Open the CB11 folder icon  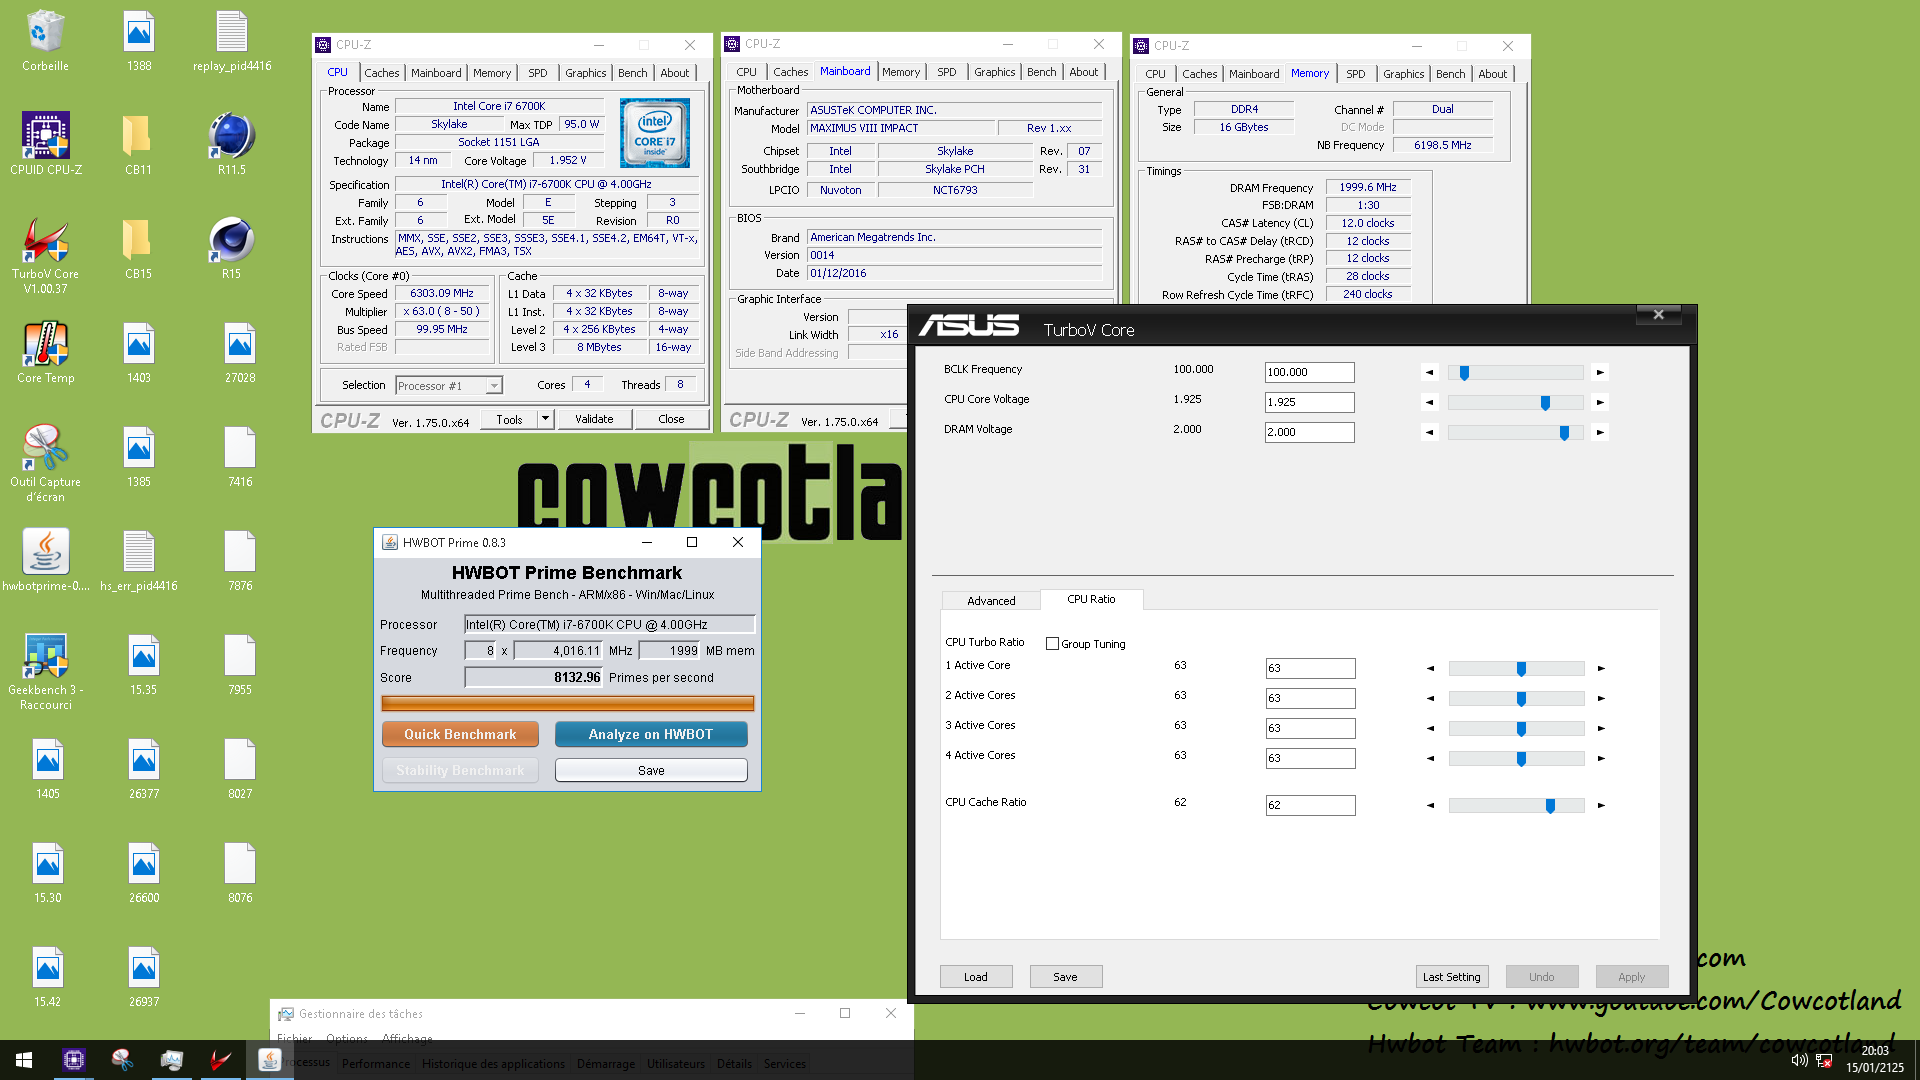click(138, 144)
